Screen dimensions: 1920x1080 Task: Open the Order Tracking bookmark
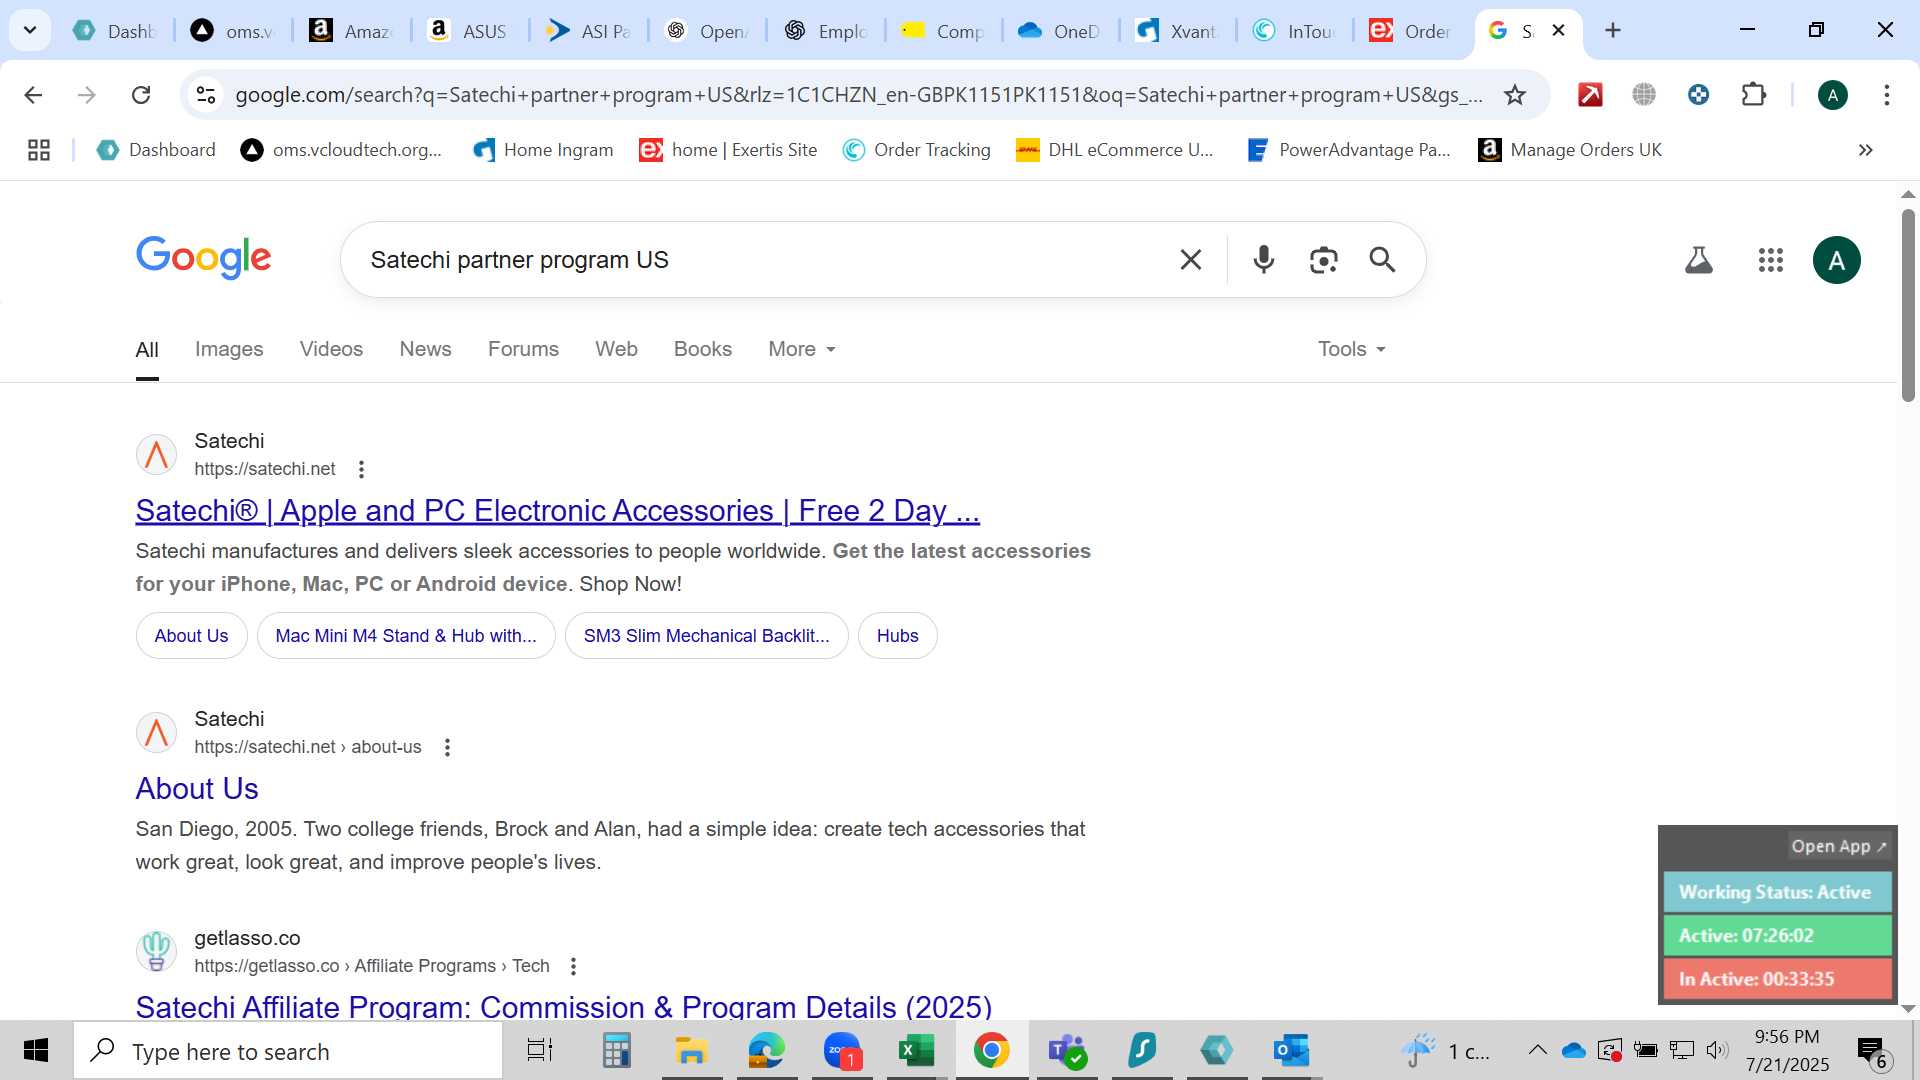click(x=917, y=150)
